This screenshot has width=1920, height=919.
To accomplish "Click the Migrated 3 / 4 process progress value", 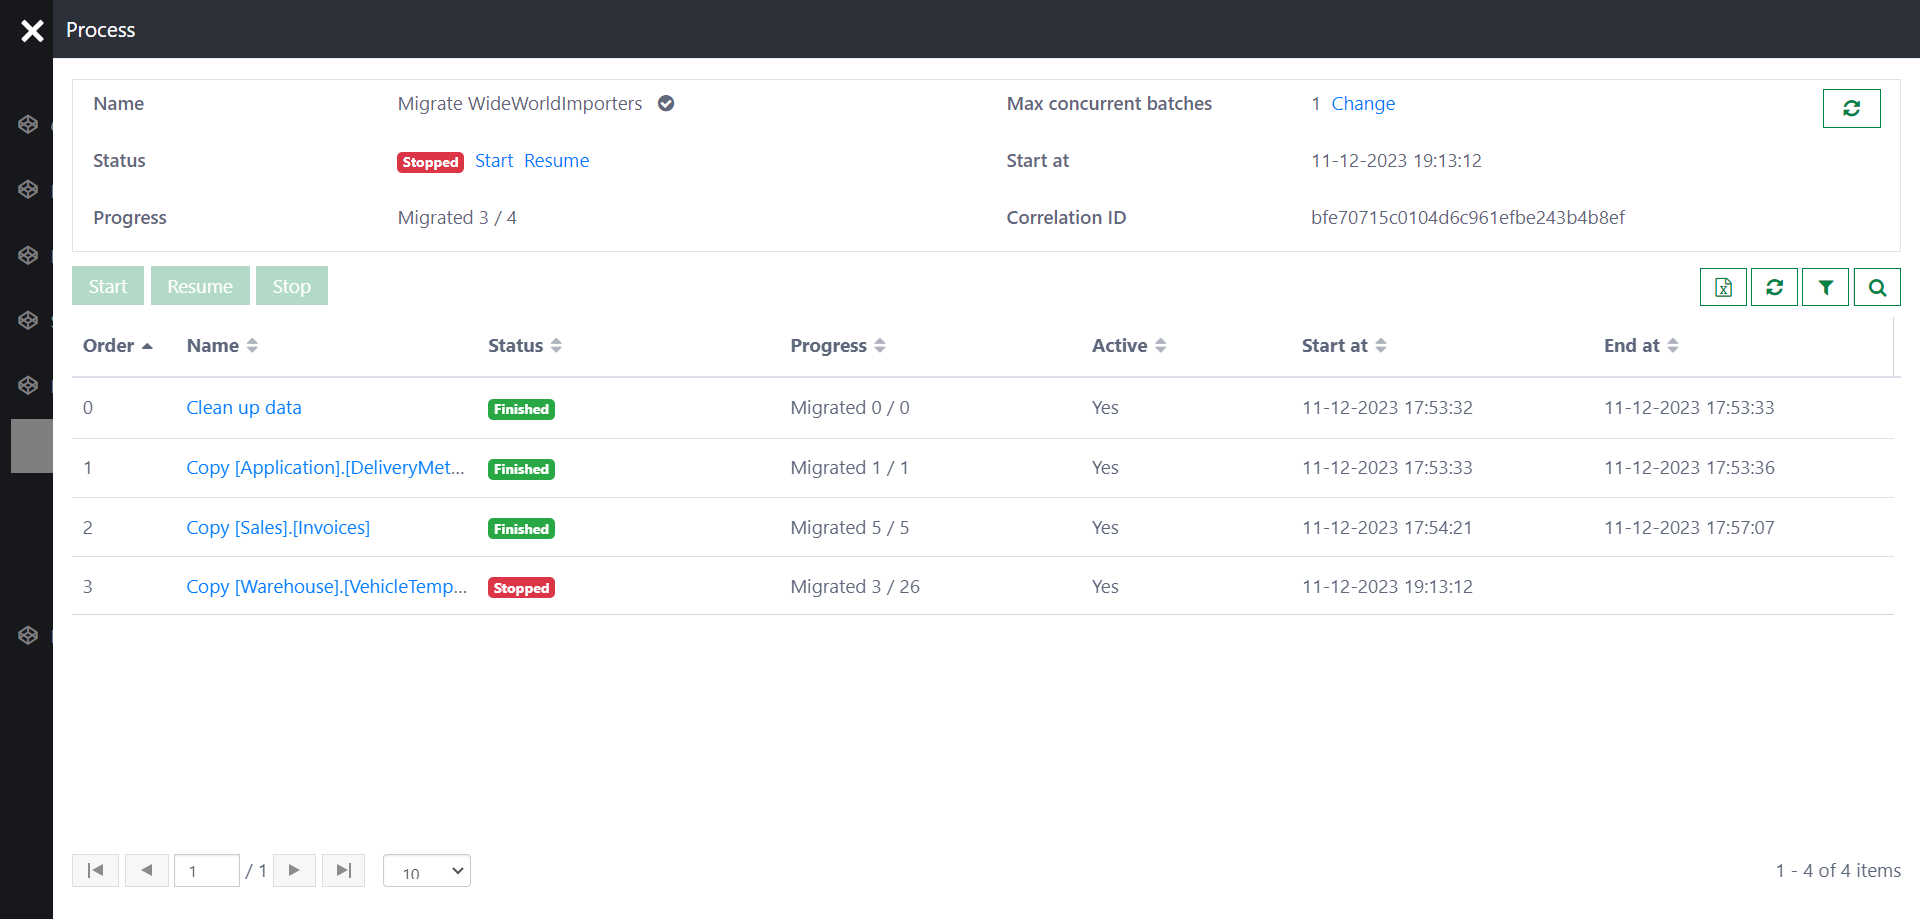I will (457, 217).
